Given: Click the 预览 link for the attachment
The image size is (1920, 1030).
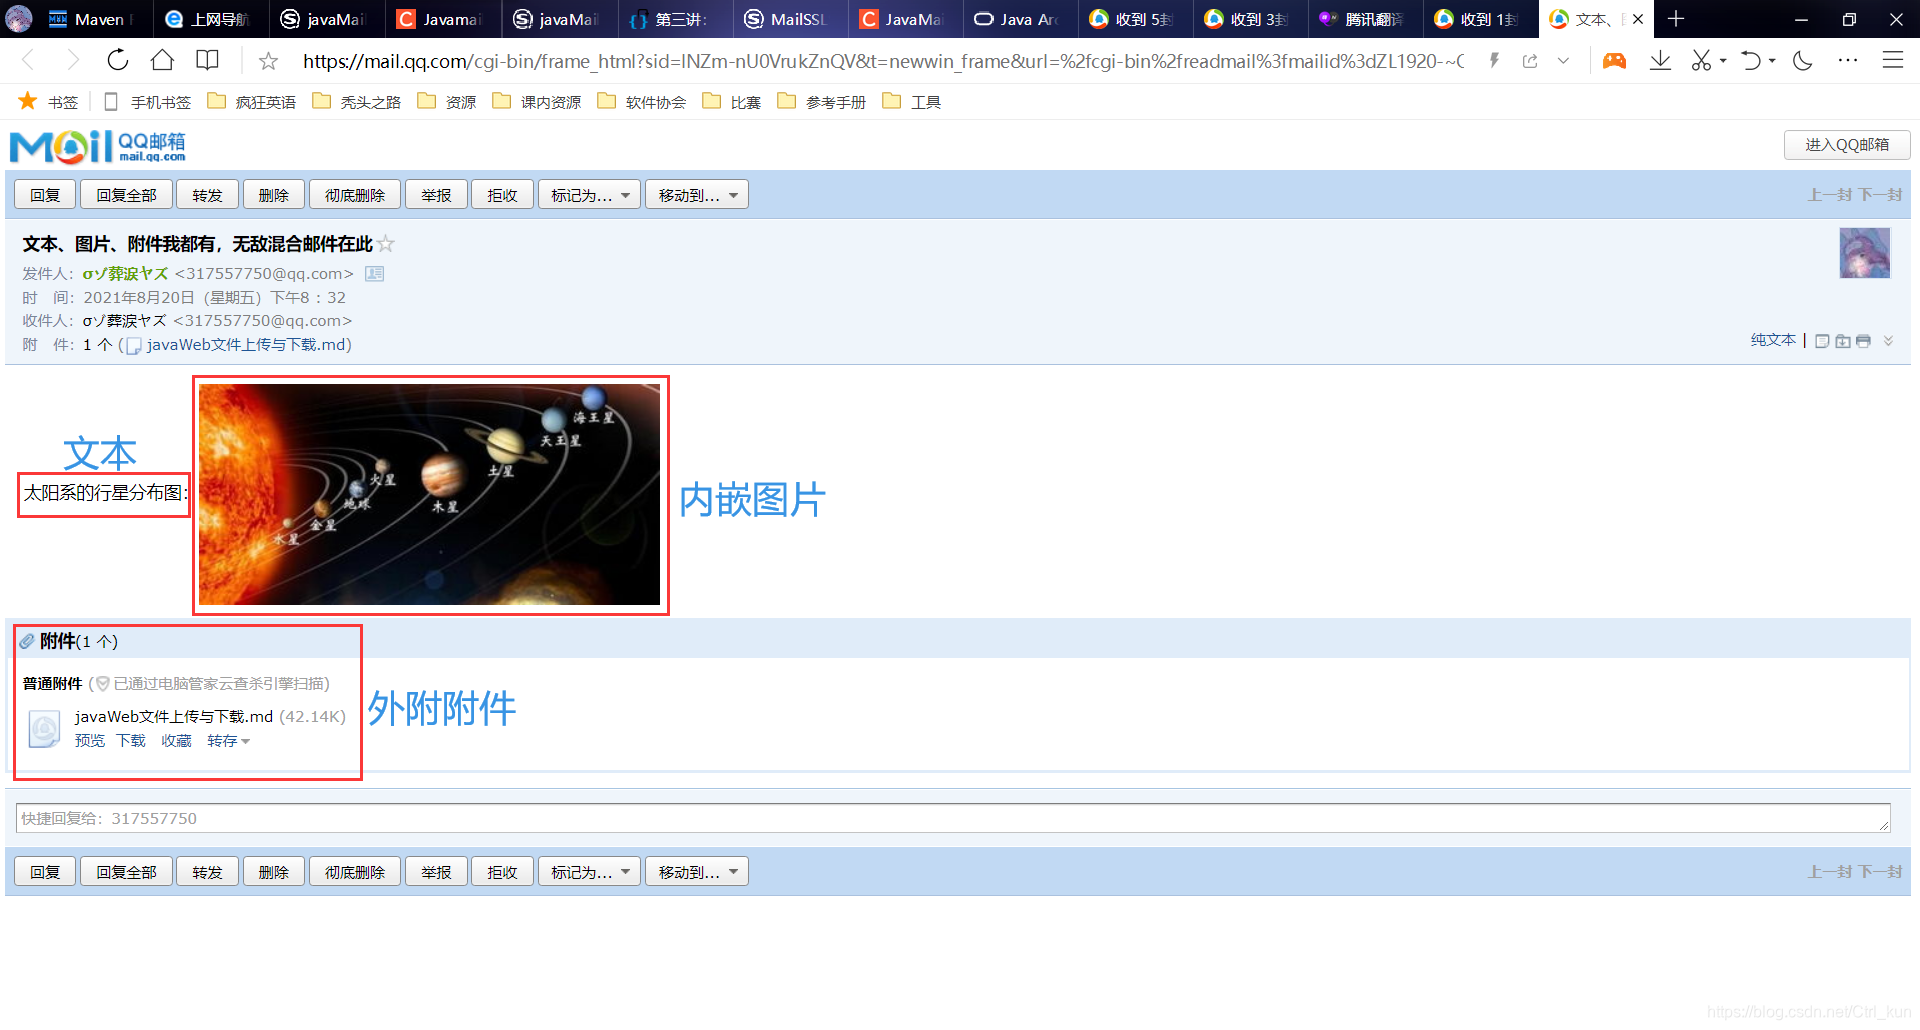Looking at the screenshot, I should (x=90, y=741).
